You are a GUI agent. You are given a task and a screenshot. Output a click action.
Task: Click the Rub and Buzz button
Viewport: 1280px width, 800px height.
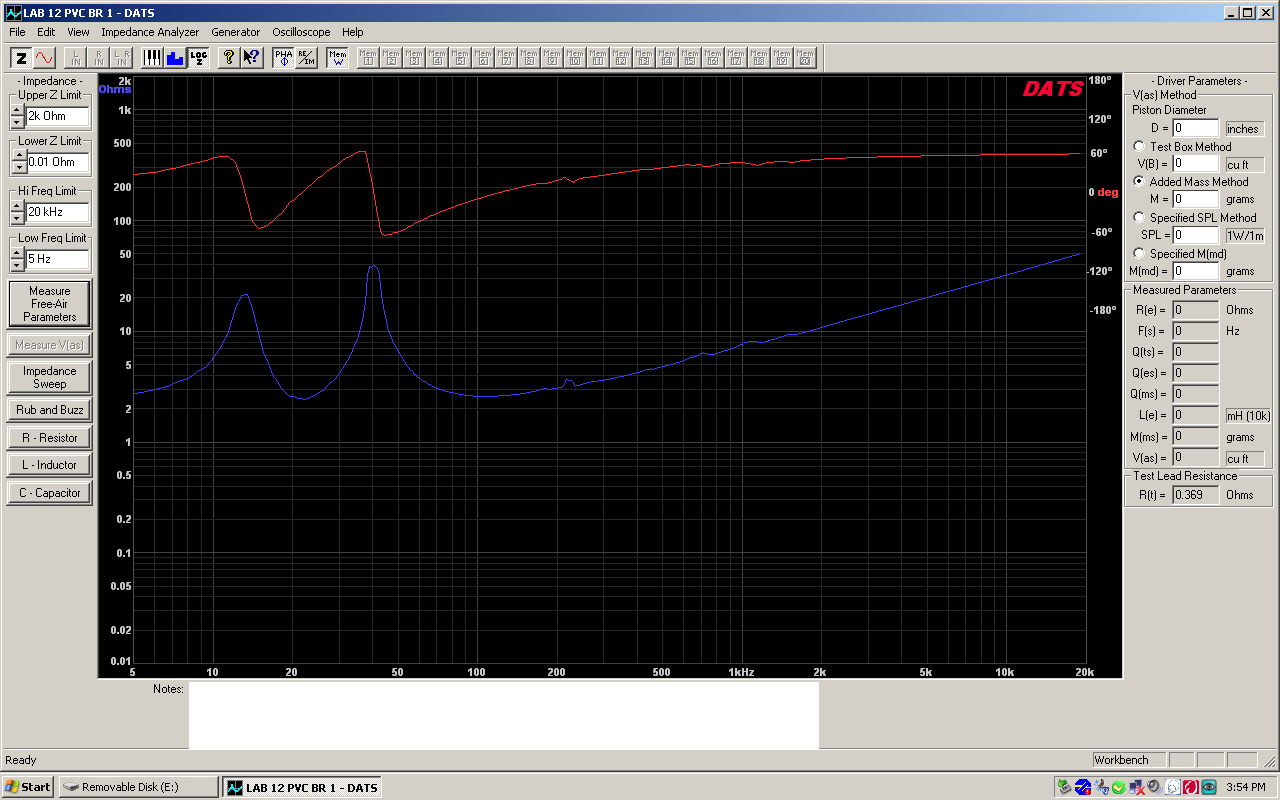click(x=49, y=410)
